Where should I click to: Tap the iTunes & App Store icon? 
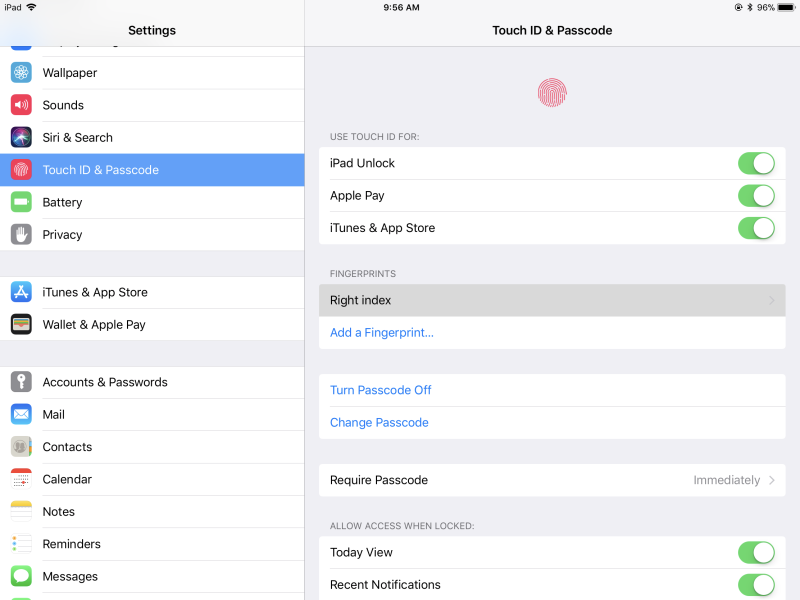tap(21, 292)
